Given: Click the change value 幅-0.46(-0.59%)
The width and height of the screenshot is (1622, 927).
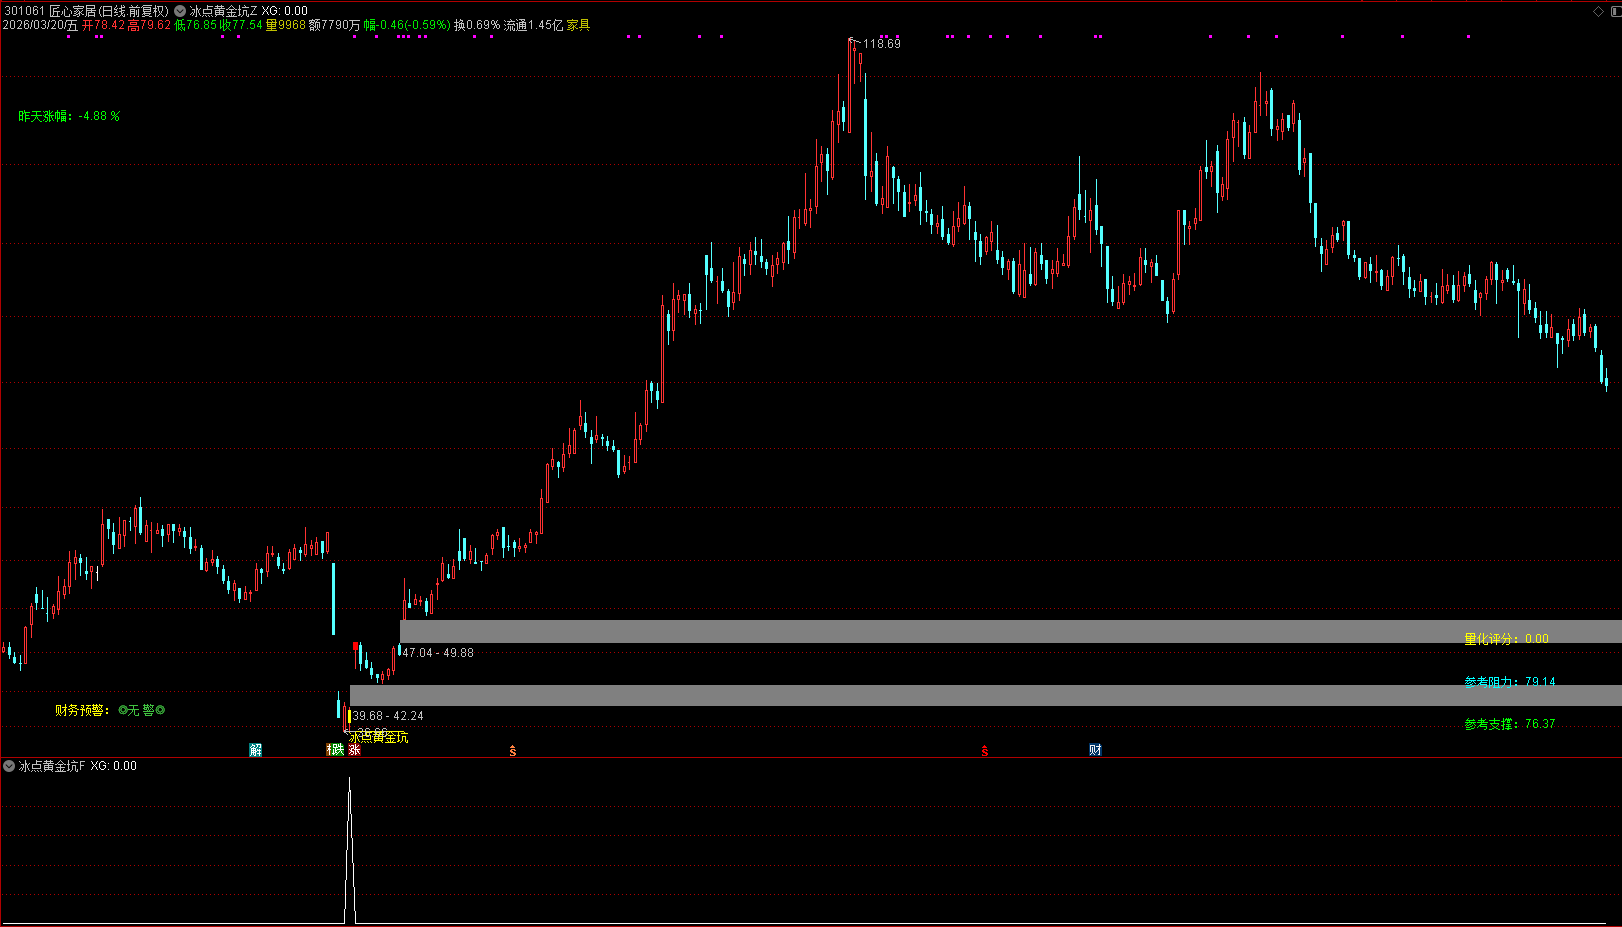Looking at the screenshot, I should [407, 25].
